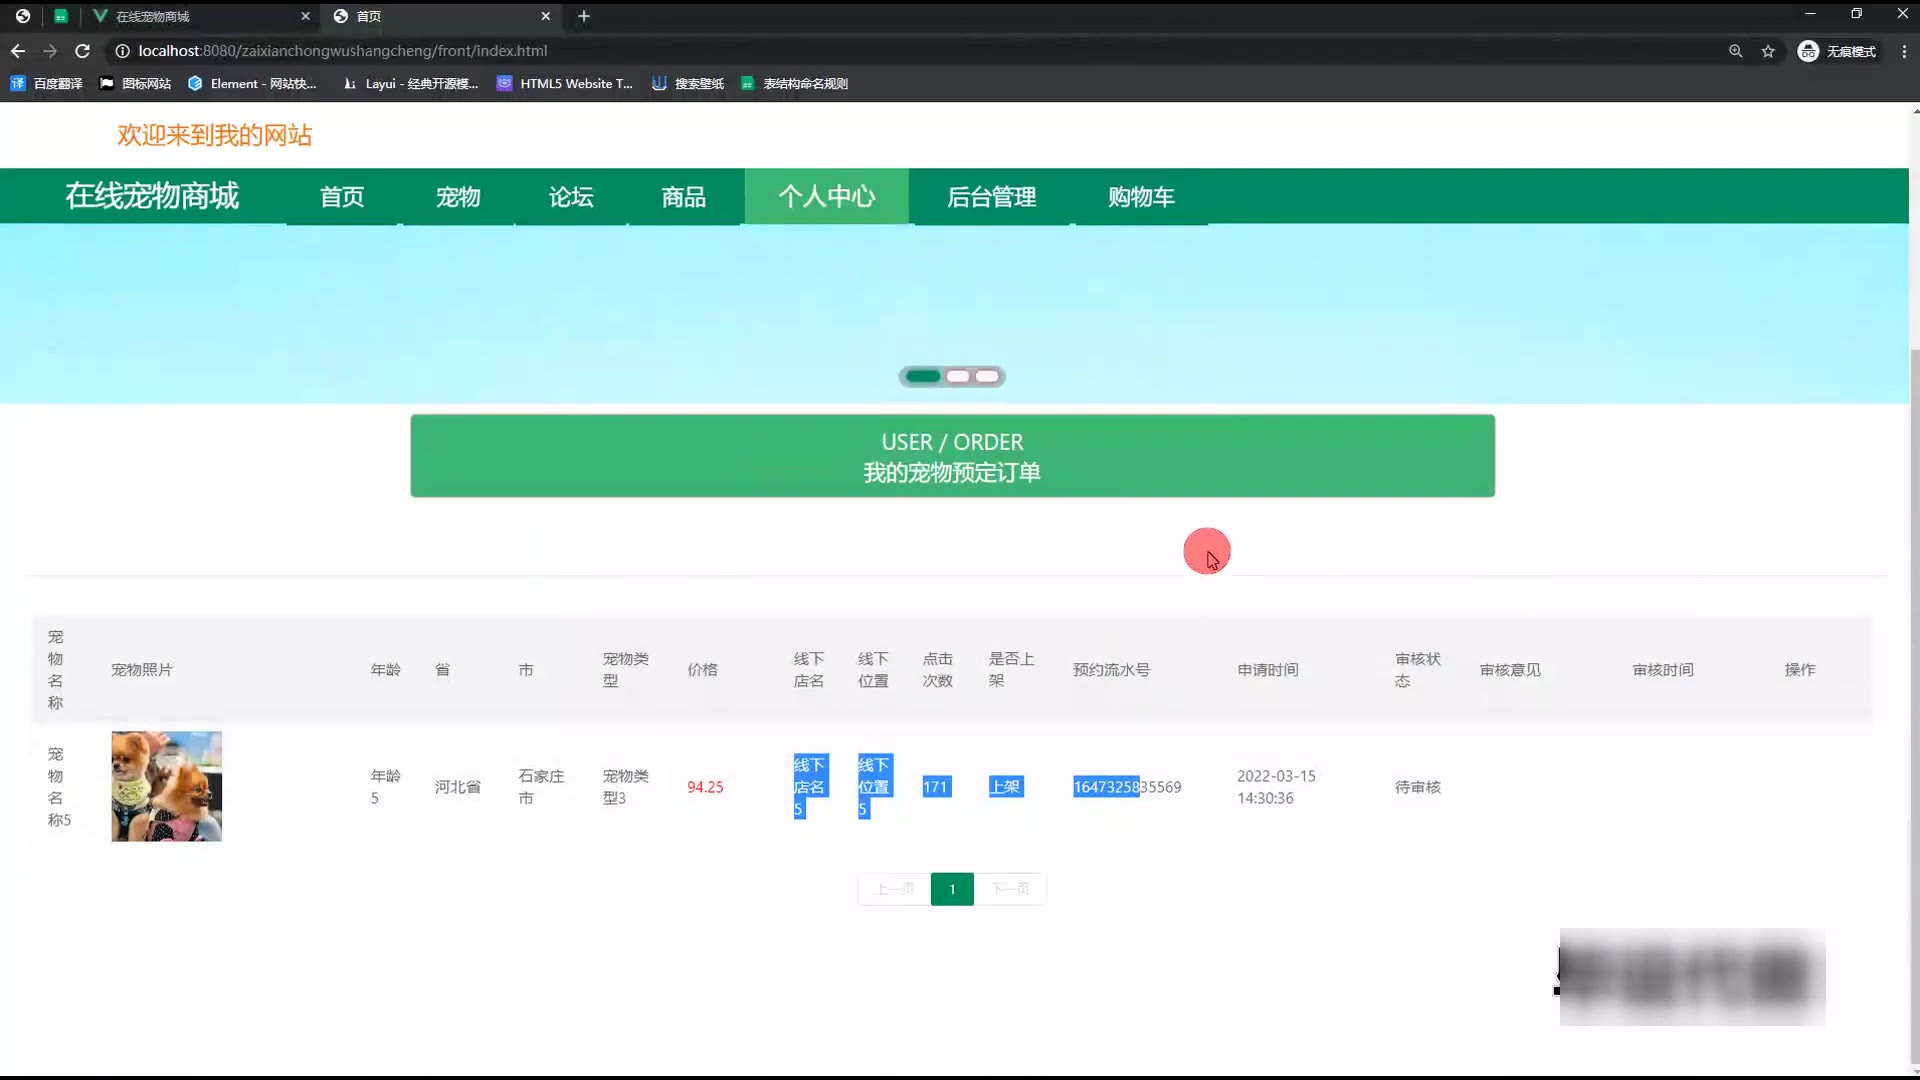This screenshot has width=1920, height=1080.
Task: Reload the page with refresh icon
Action: pyautogui.click(x=83, y=51)
